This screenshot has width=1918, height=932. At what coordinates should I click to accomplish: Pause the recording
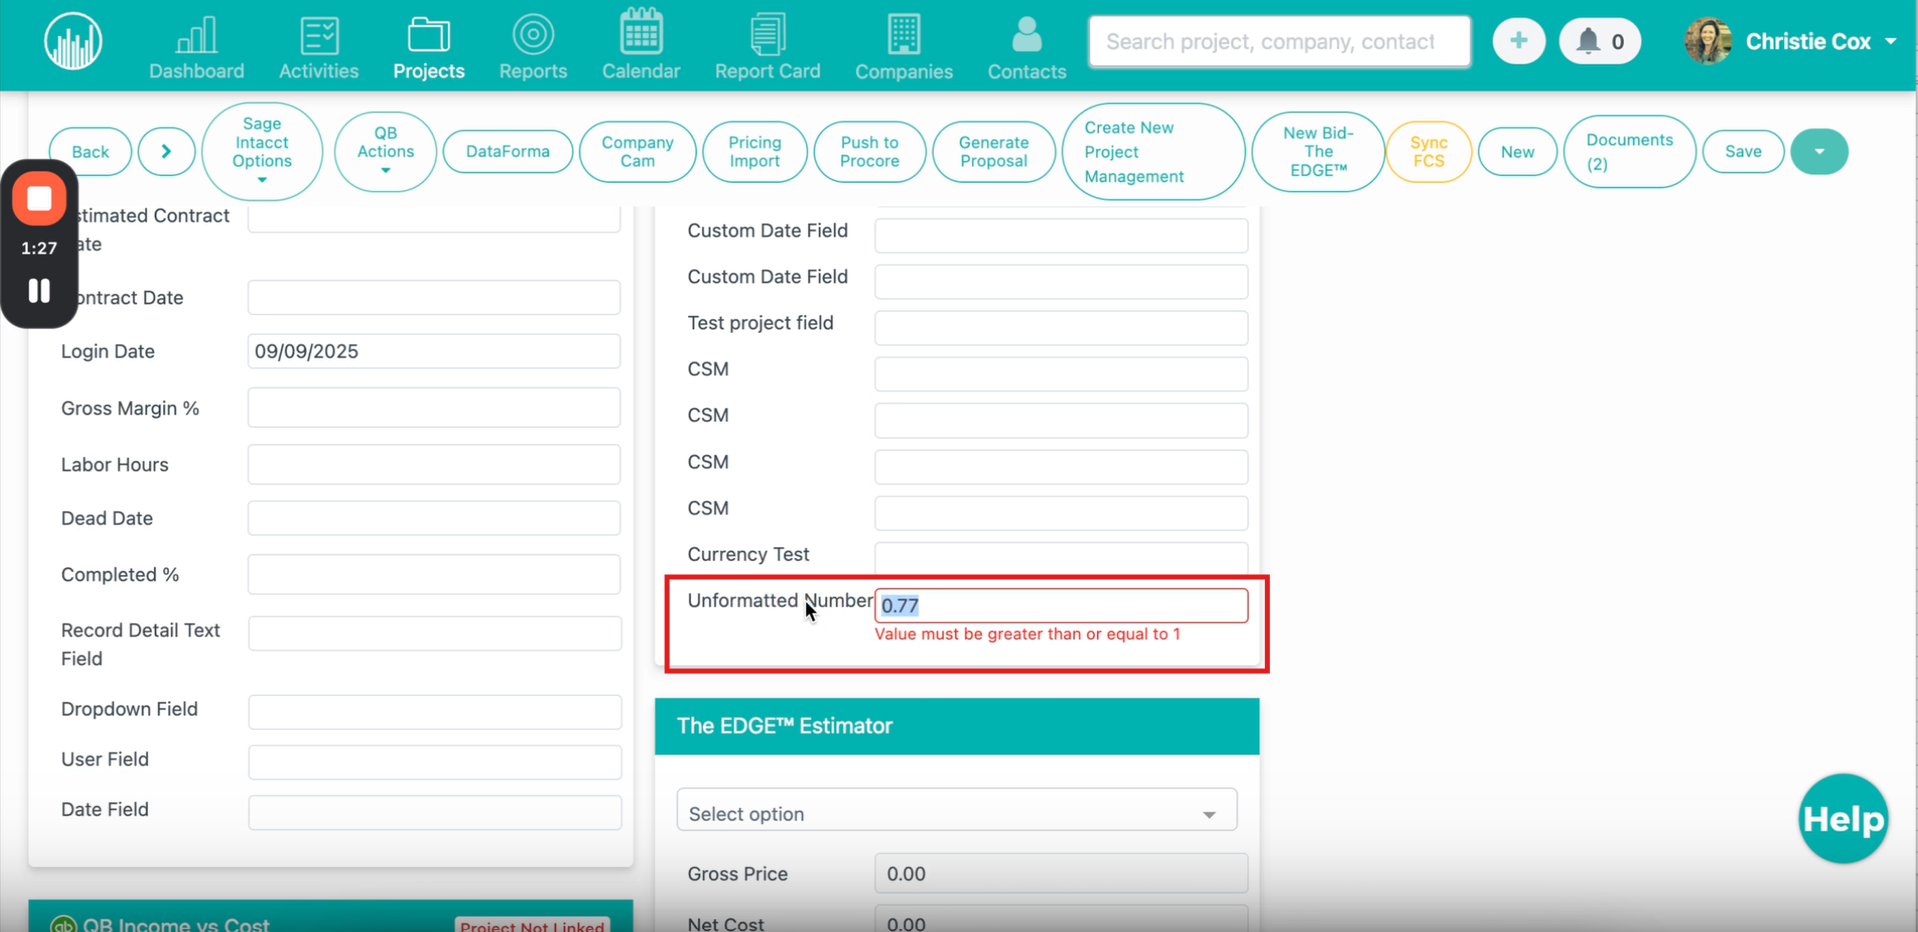pos(39,291)
